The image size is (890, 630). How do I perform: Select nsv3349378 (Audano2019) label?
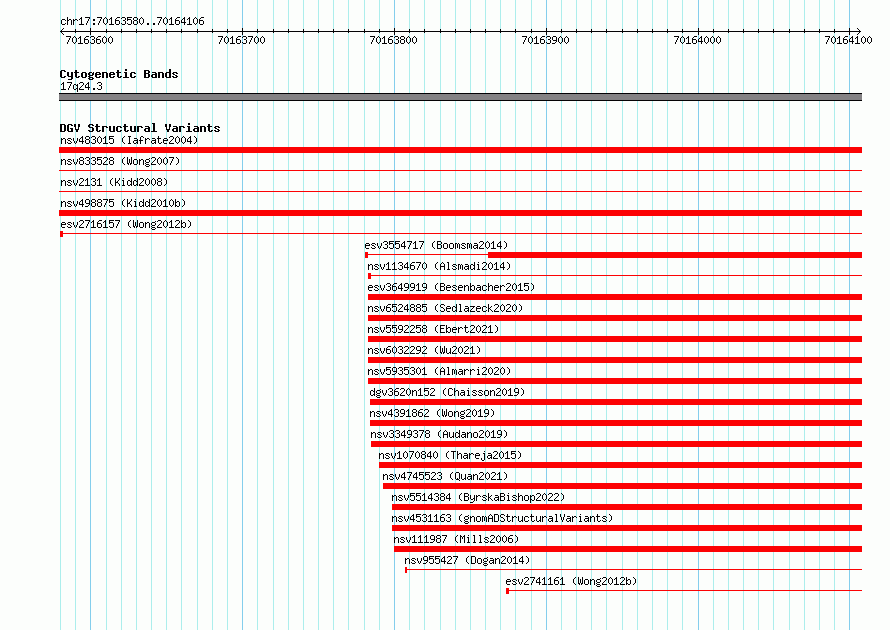(x=439, y=434)
